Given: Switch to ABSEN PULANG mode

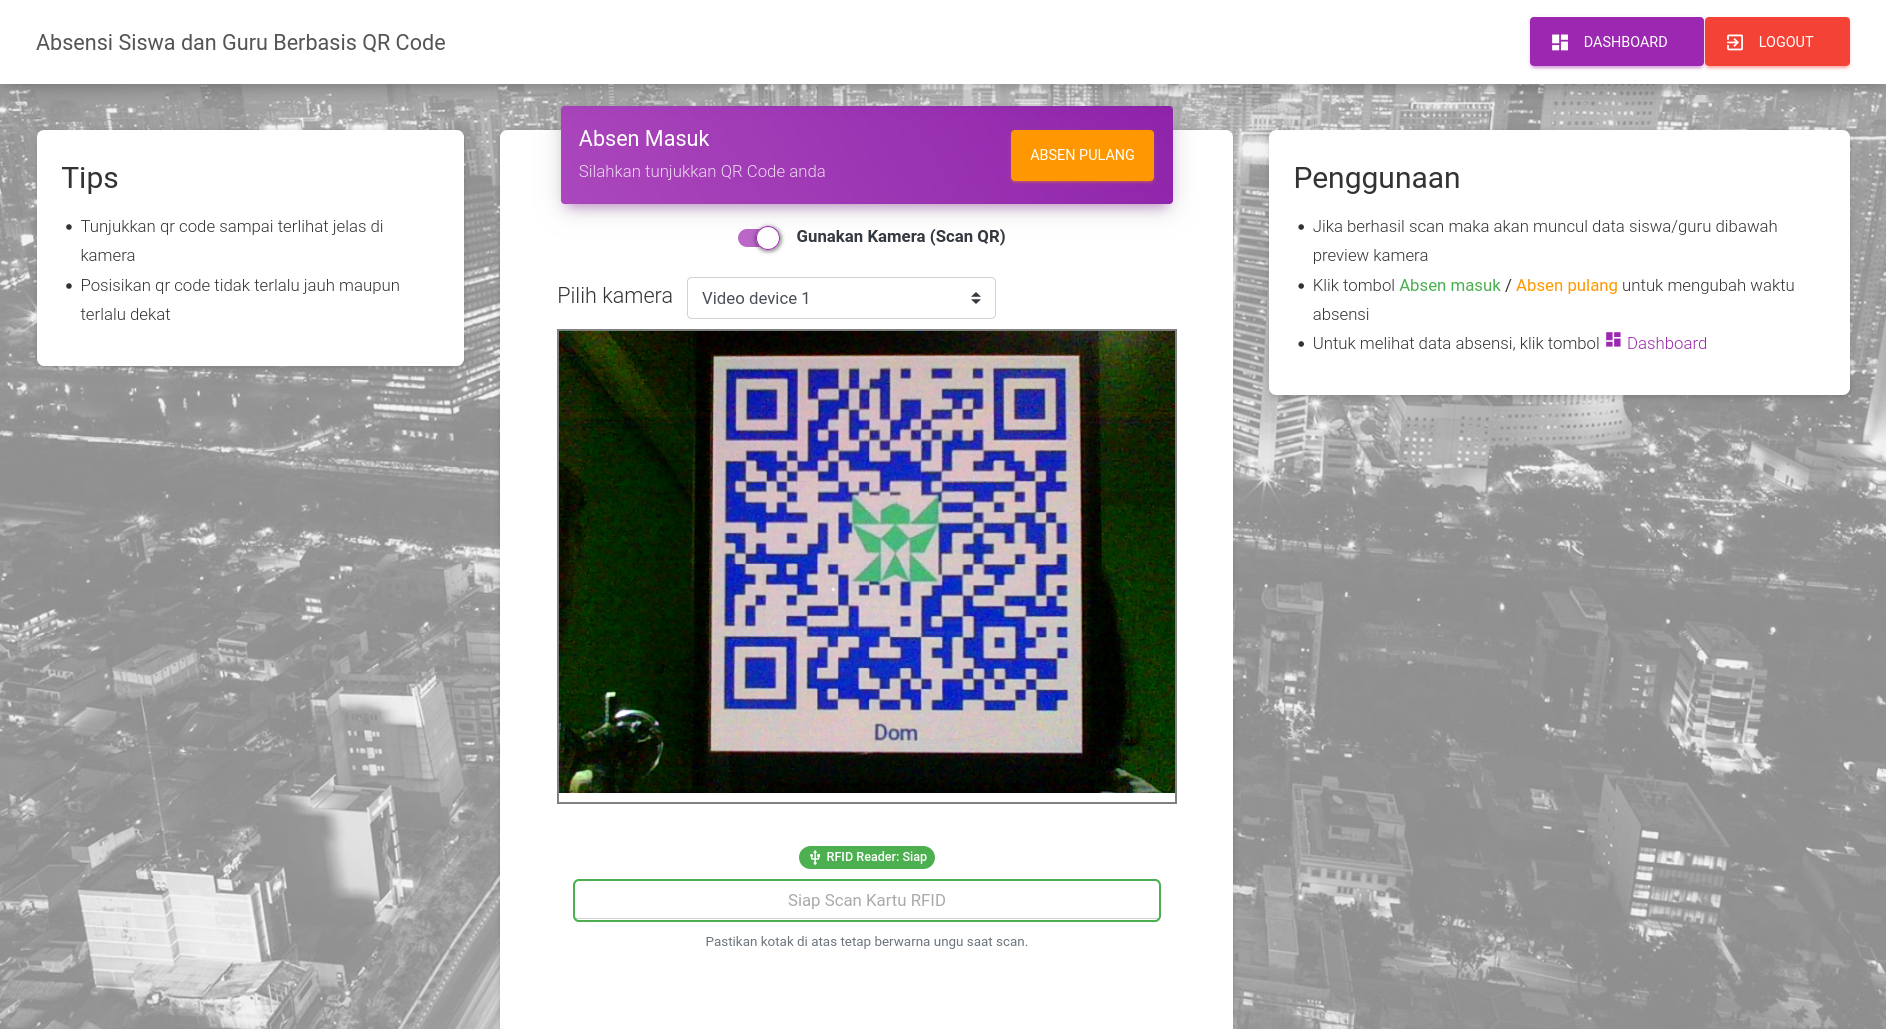Looking at the screenshot, I should pos(1082,155).
